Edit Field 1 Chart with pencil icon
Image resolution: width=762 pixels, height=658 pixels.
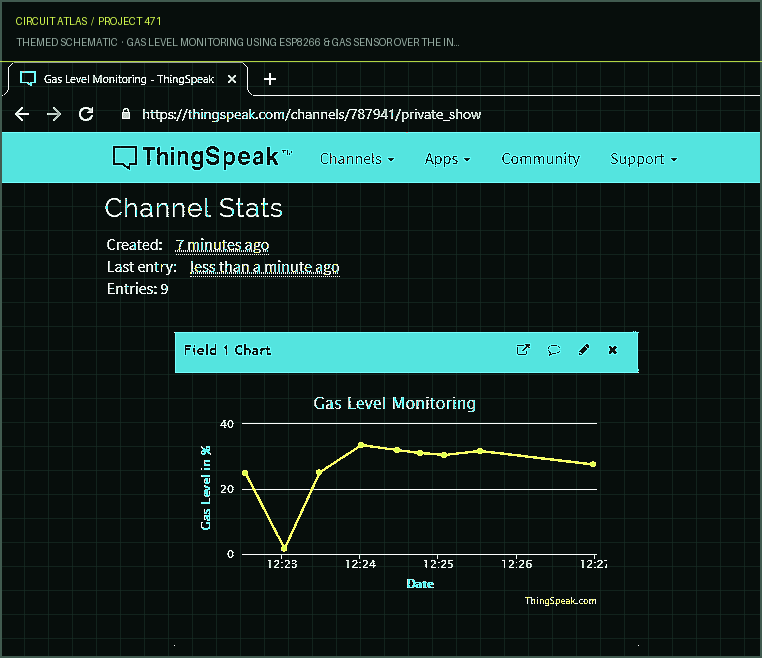pos(584,350)
